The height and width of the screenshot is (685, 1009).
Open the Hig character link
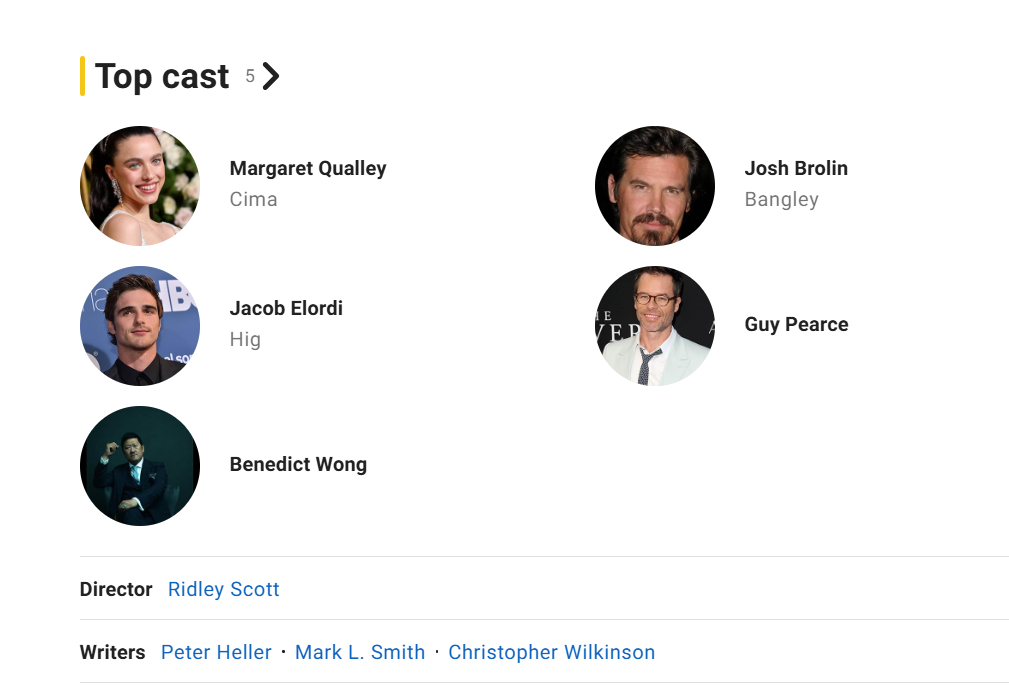pyautogui.click(x=245, y=340)
